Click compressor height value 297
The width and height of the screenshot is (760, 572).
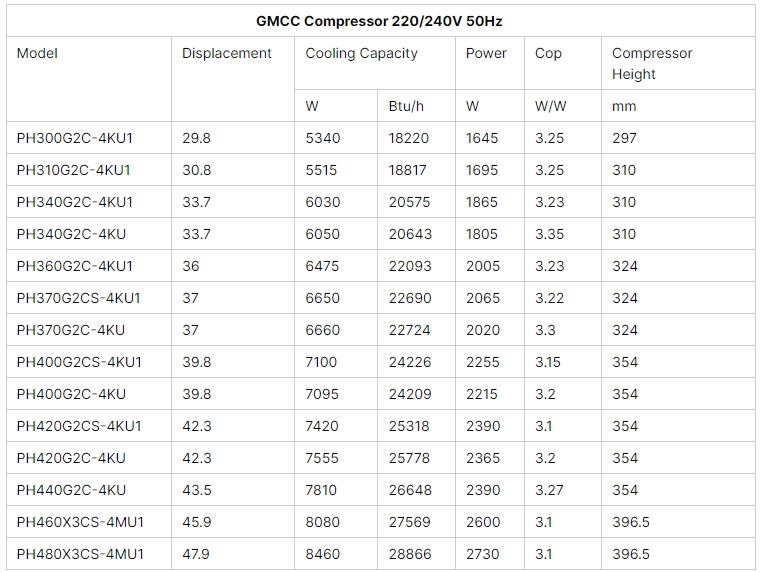624,138
